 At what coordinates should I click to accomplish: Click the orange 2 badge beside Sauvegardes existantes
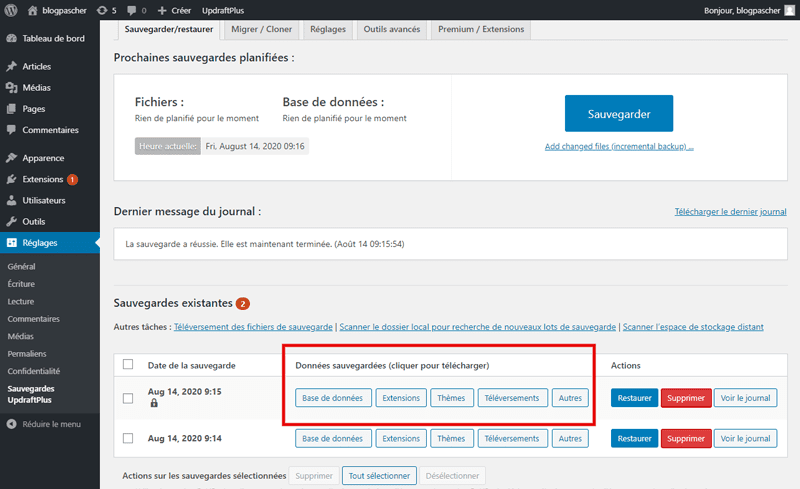243,304
